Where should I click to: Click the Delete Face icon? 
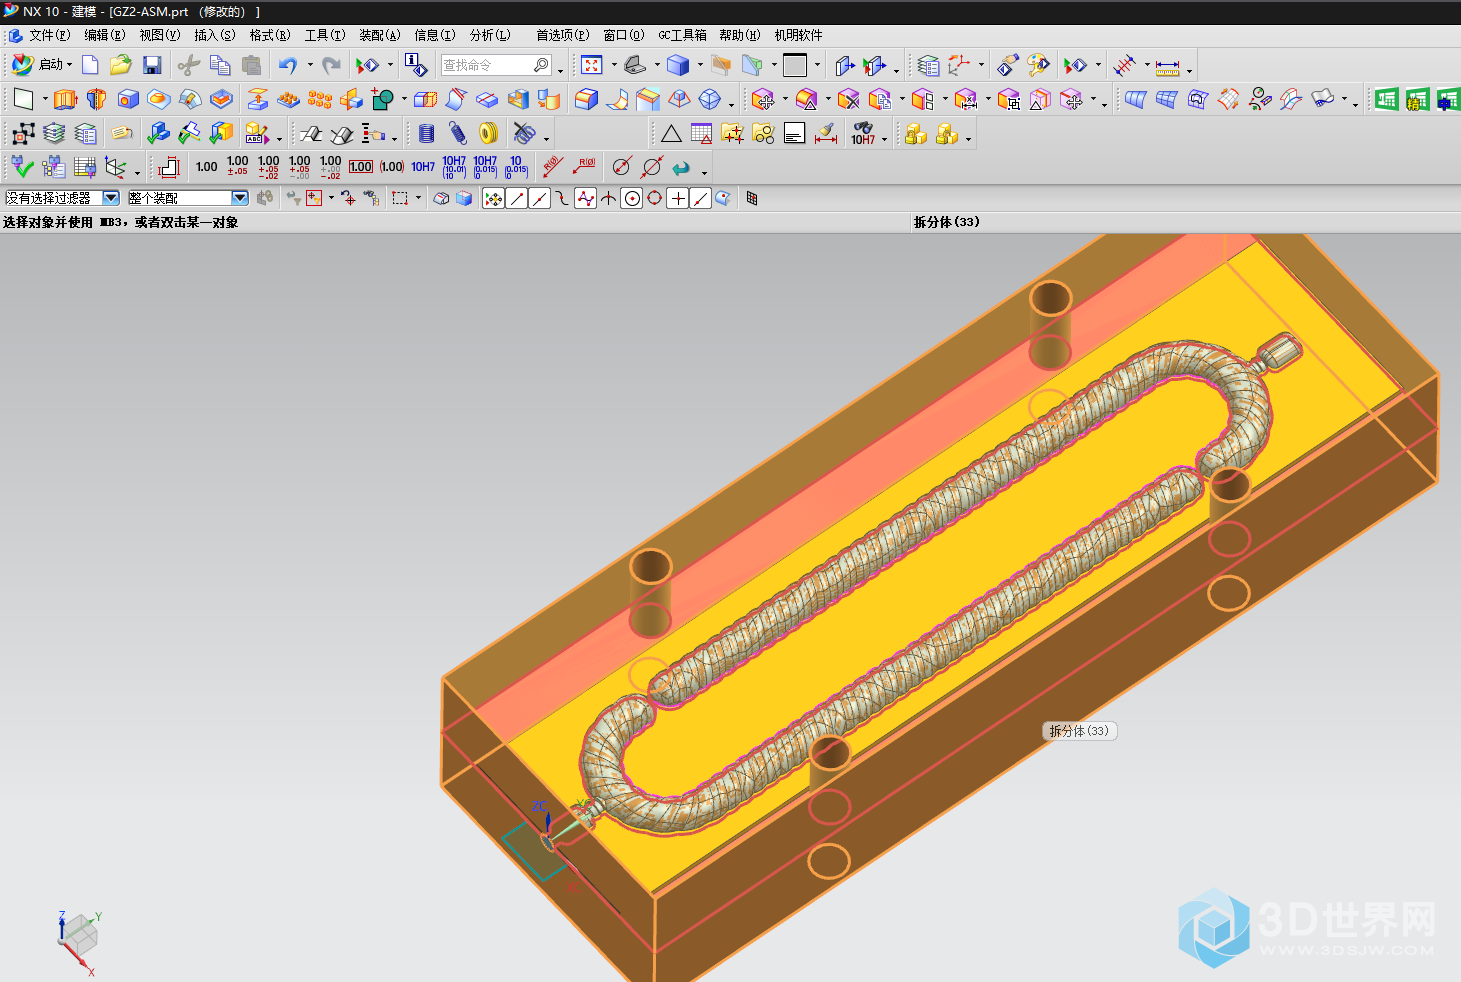click(x=849, y=99)
